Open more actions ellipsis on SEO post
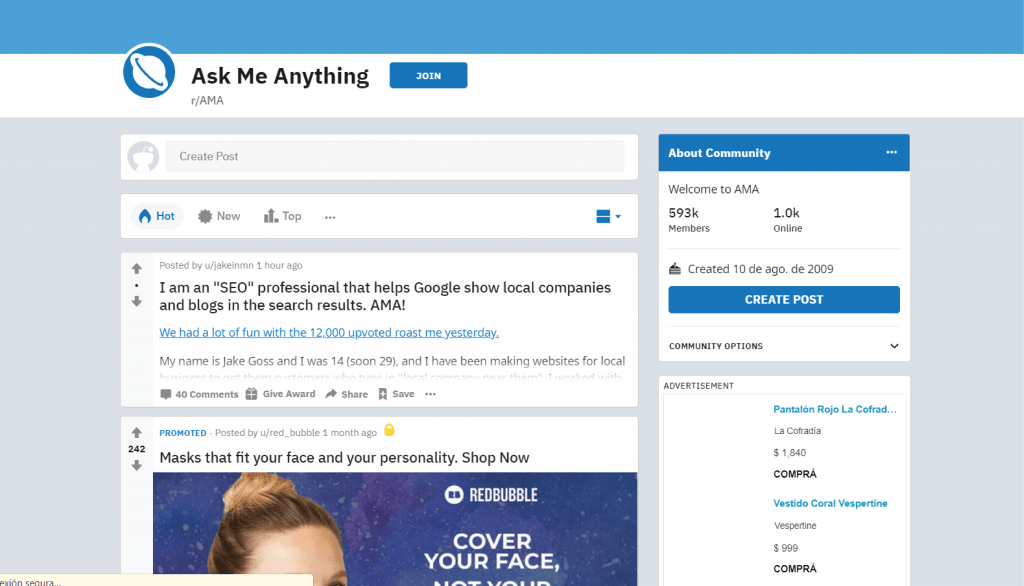The image size is (1024, 586). [430, 394]
